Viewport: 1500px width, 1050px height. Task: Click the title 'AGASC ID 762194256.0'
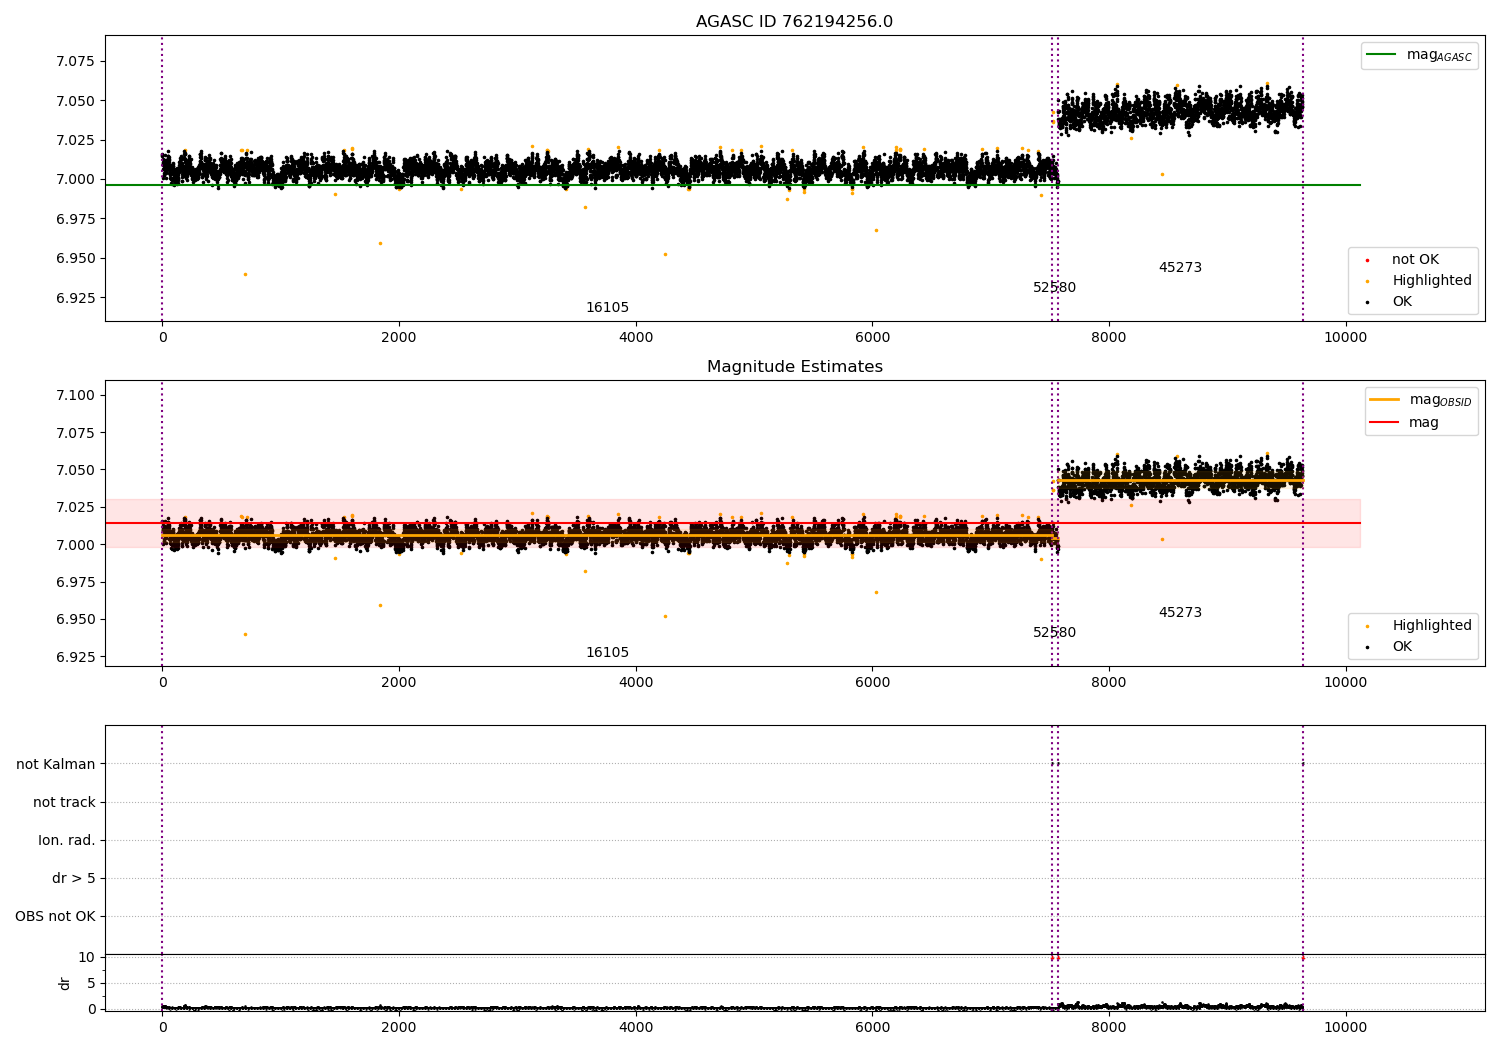(794, 22)
